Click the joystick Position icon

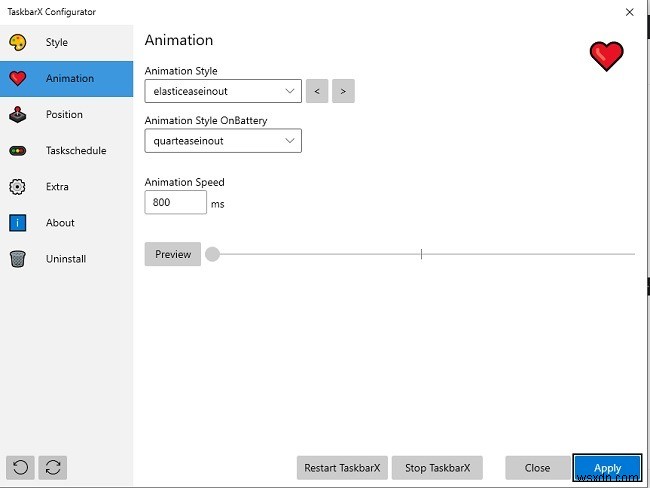(x=18, y=114)
